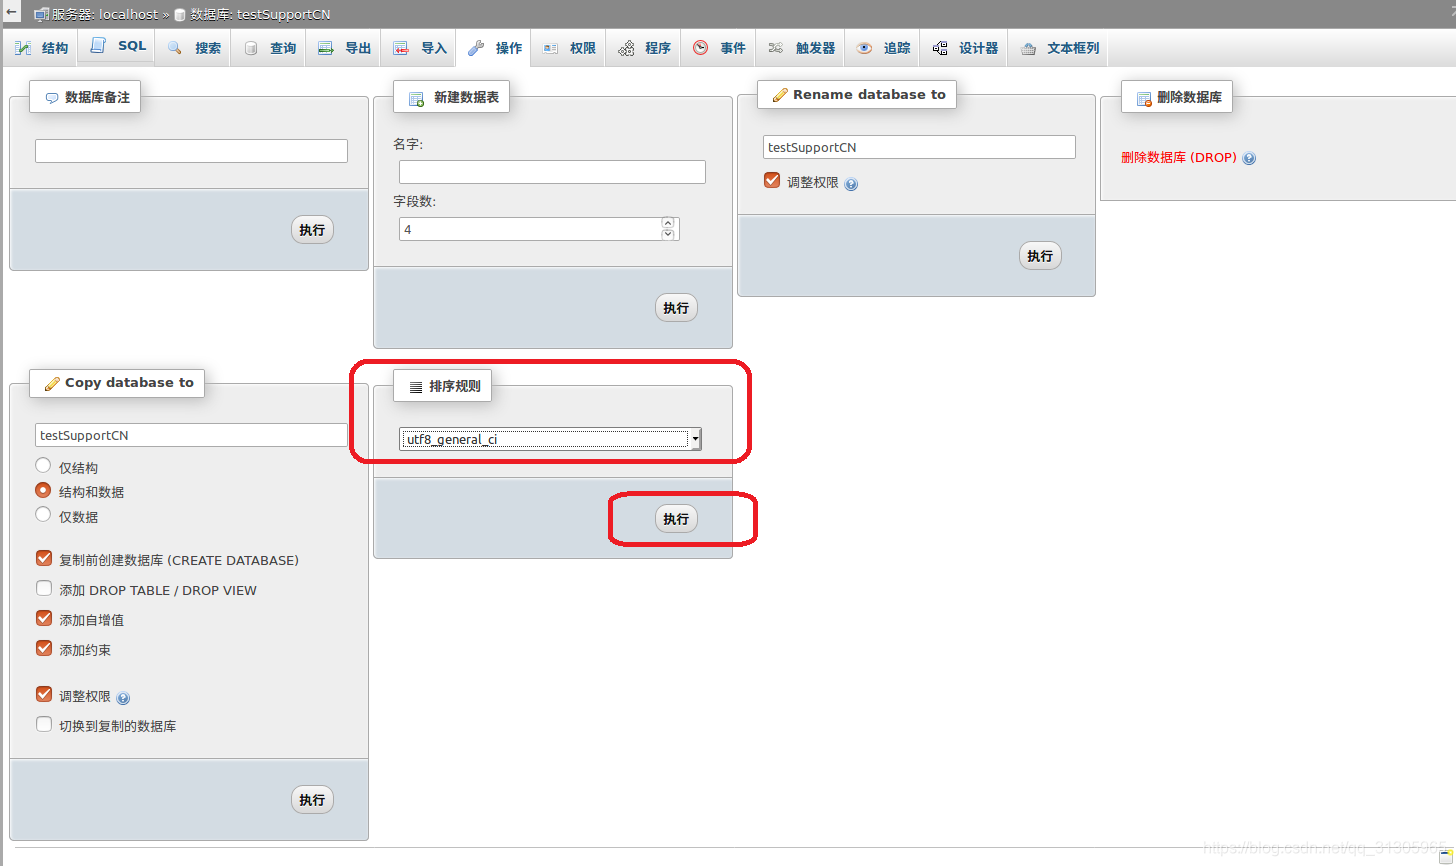Click 执行 in 排序规则 panel
Screen dimensions: 1456x866
[676, 519]
